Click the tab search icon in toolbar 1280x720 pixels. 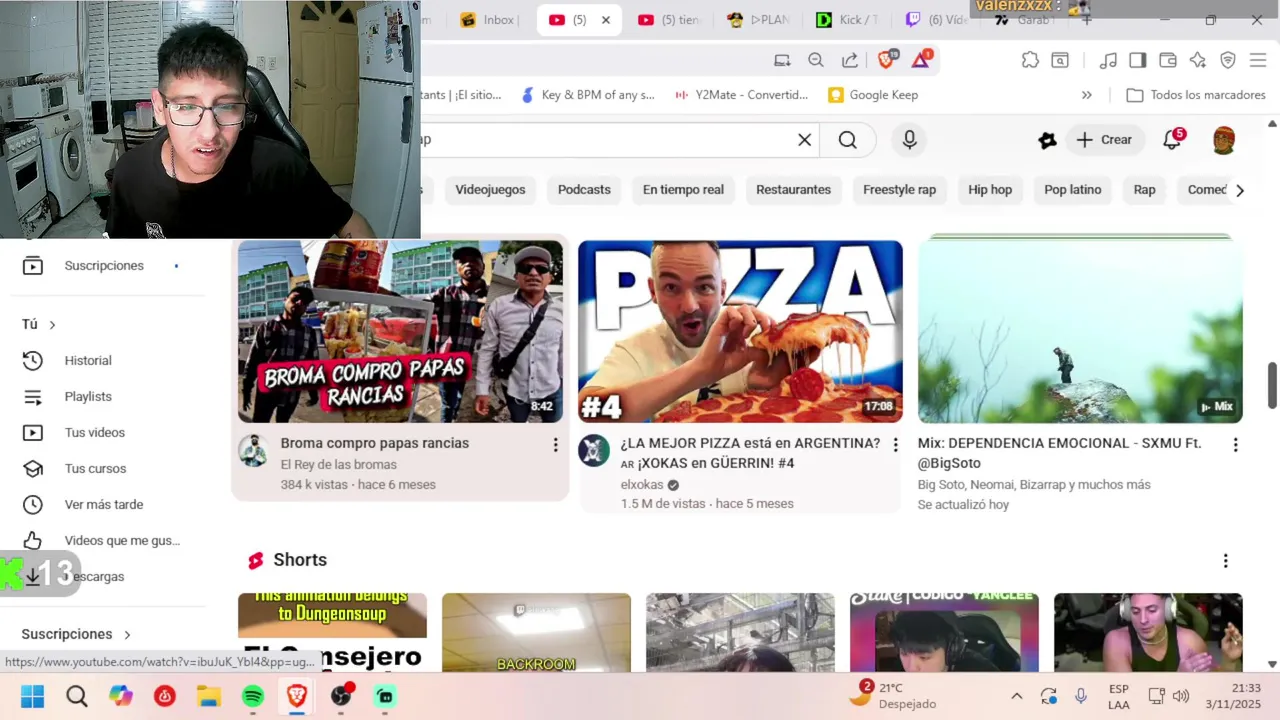(1059, 60)
